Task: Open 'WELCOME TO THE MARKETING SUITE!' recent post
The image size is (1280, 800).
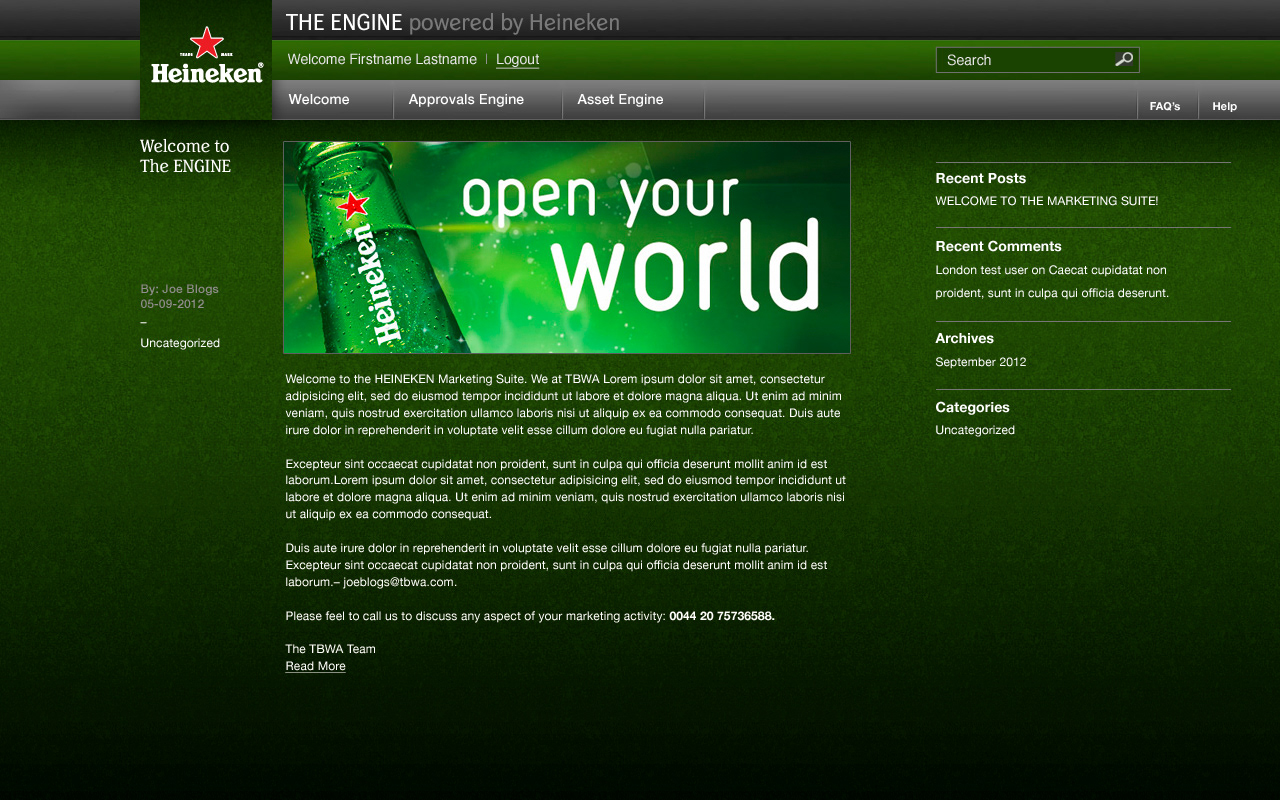Action: click(x=1047, y=201)
